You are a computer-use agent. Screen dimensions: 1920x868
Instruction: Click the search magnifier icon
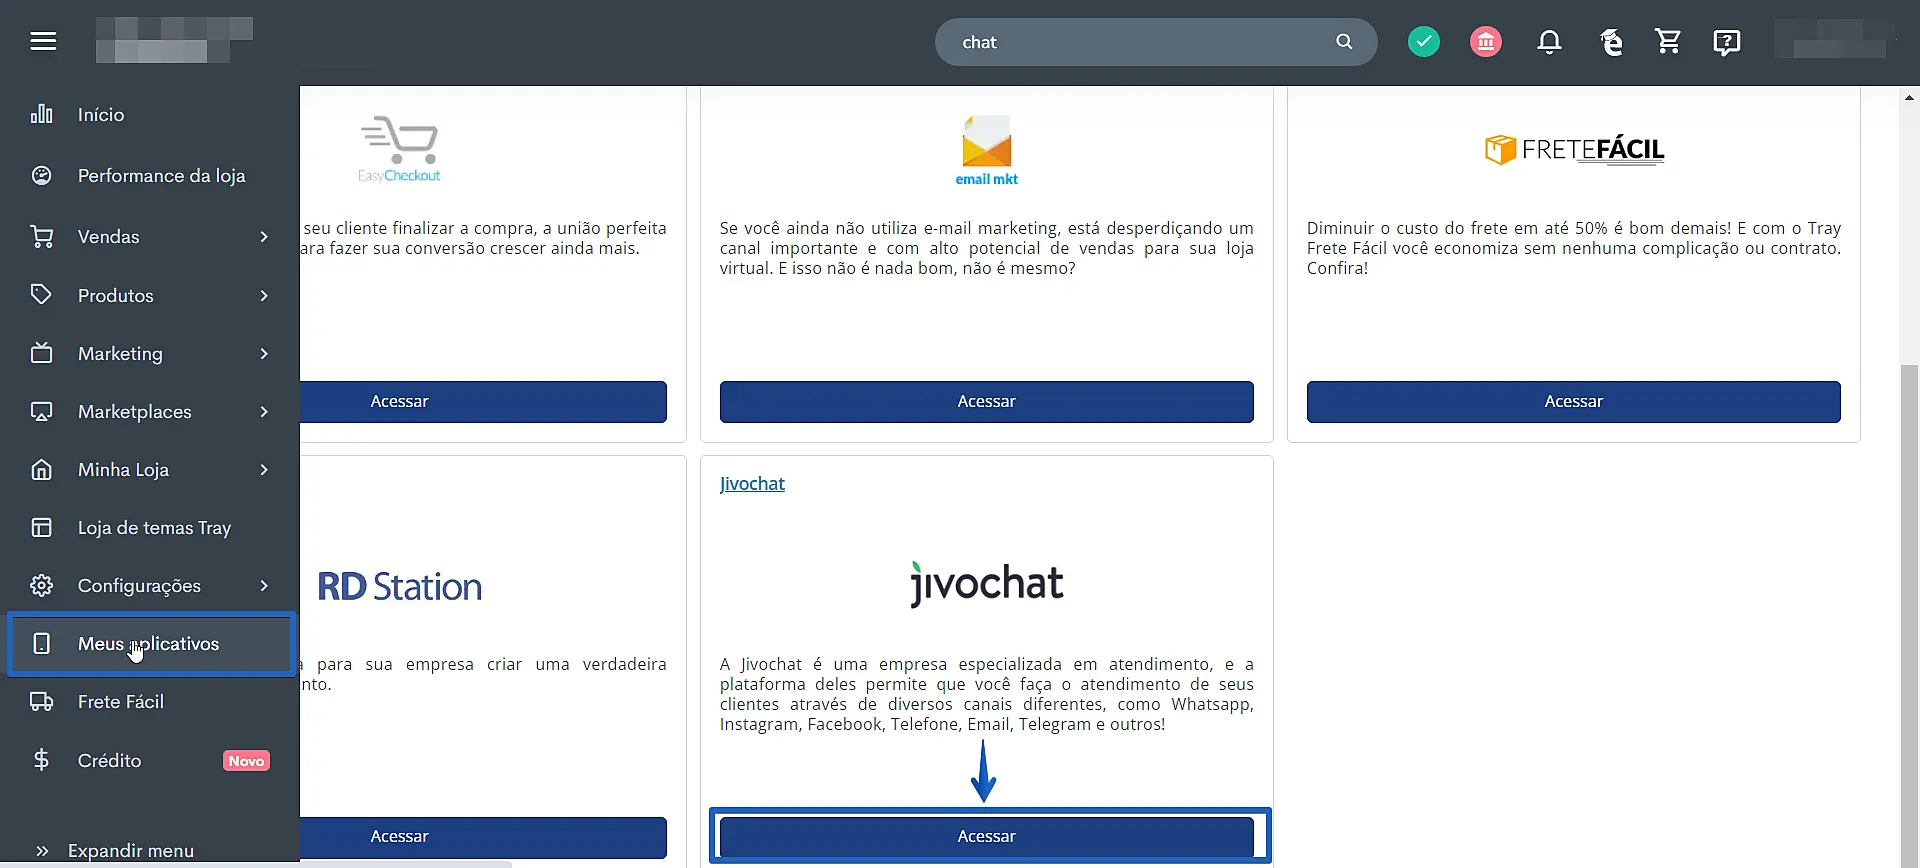click(1344, 42)
